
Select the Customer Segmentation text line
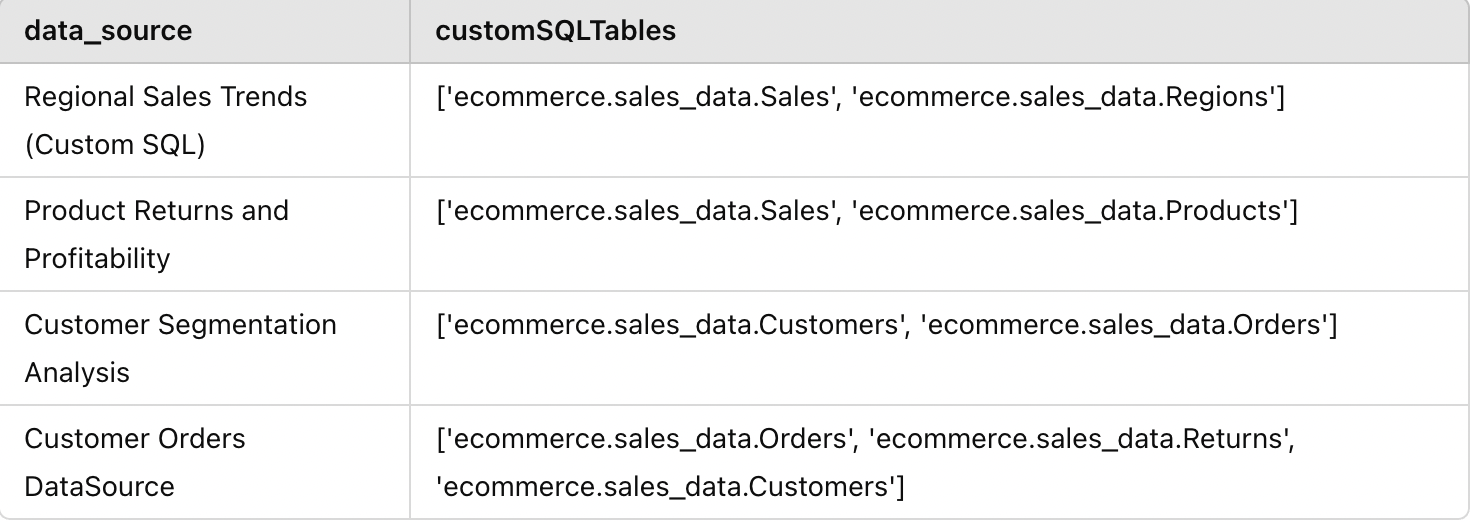pos(180,325)
